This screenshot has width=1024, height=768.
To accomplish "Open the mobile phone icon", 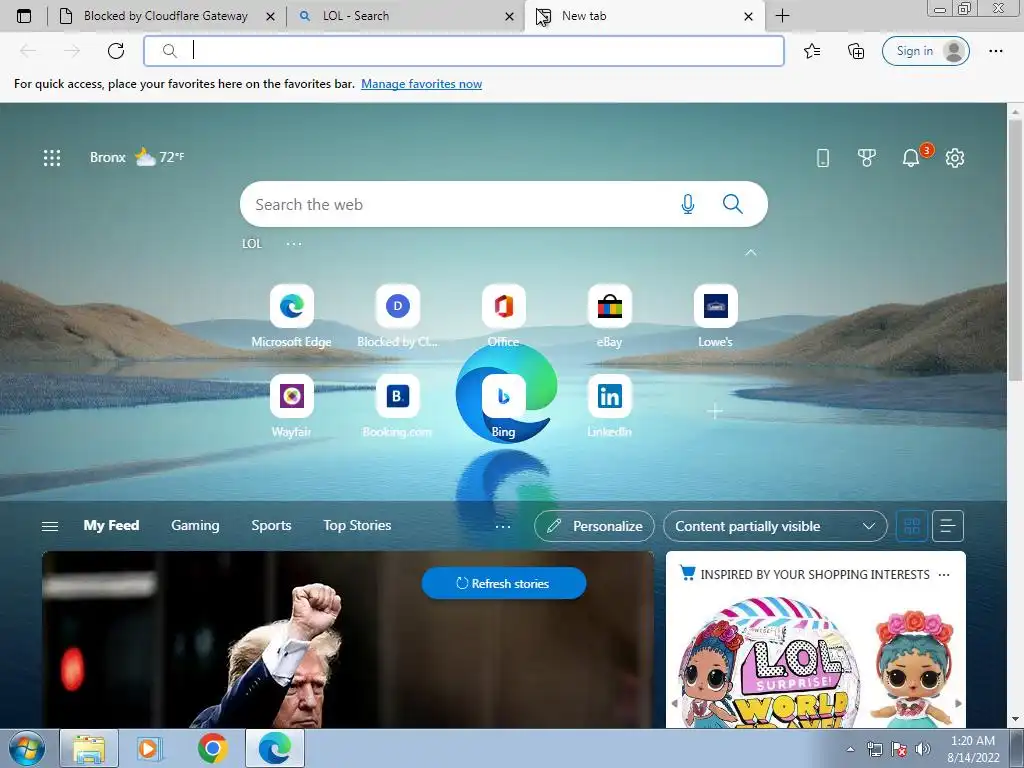I will pos(823,157).
